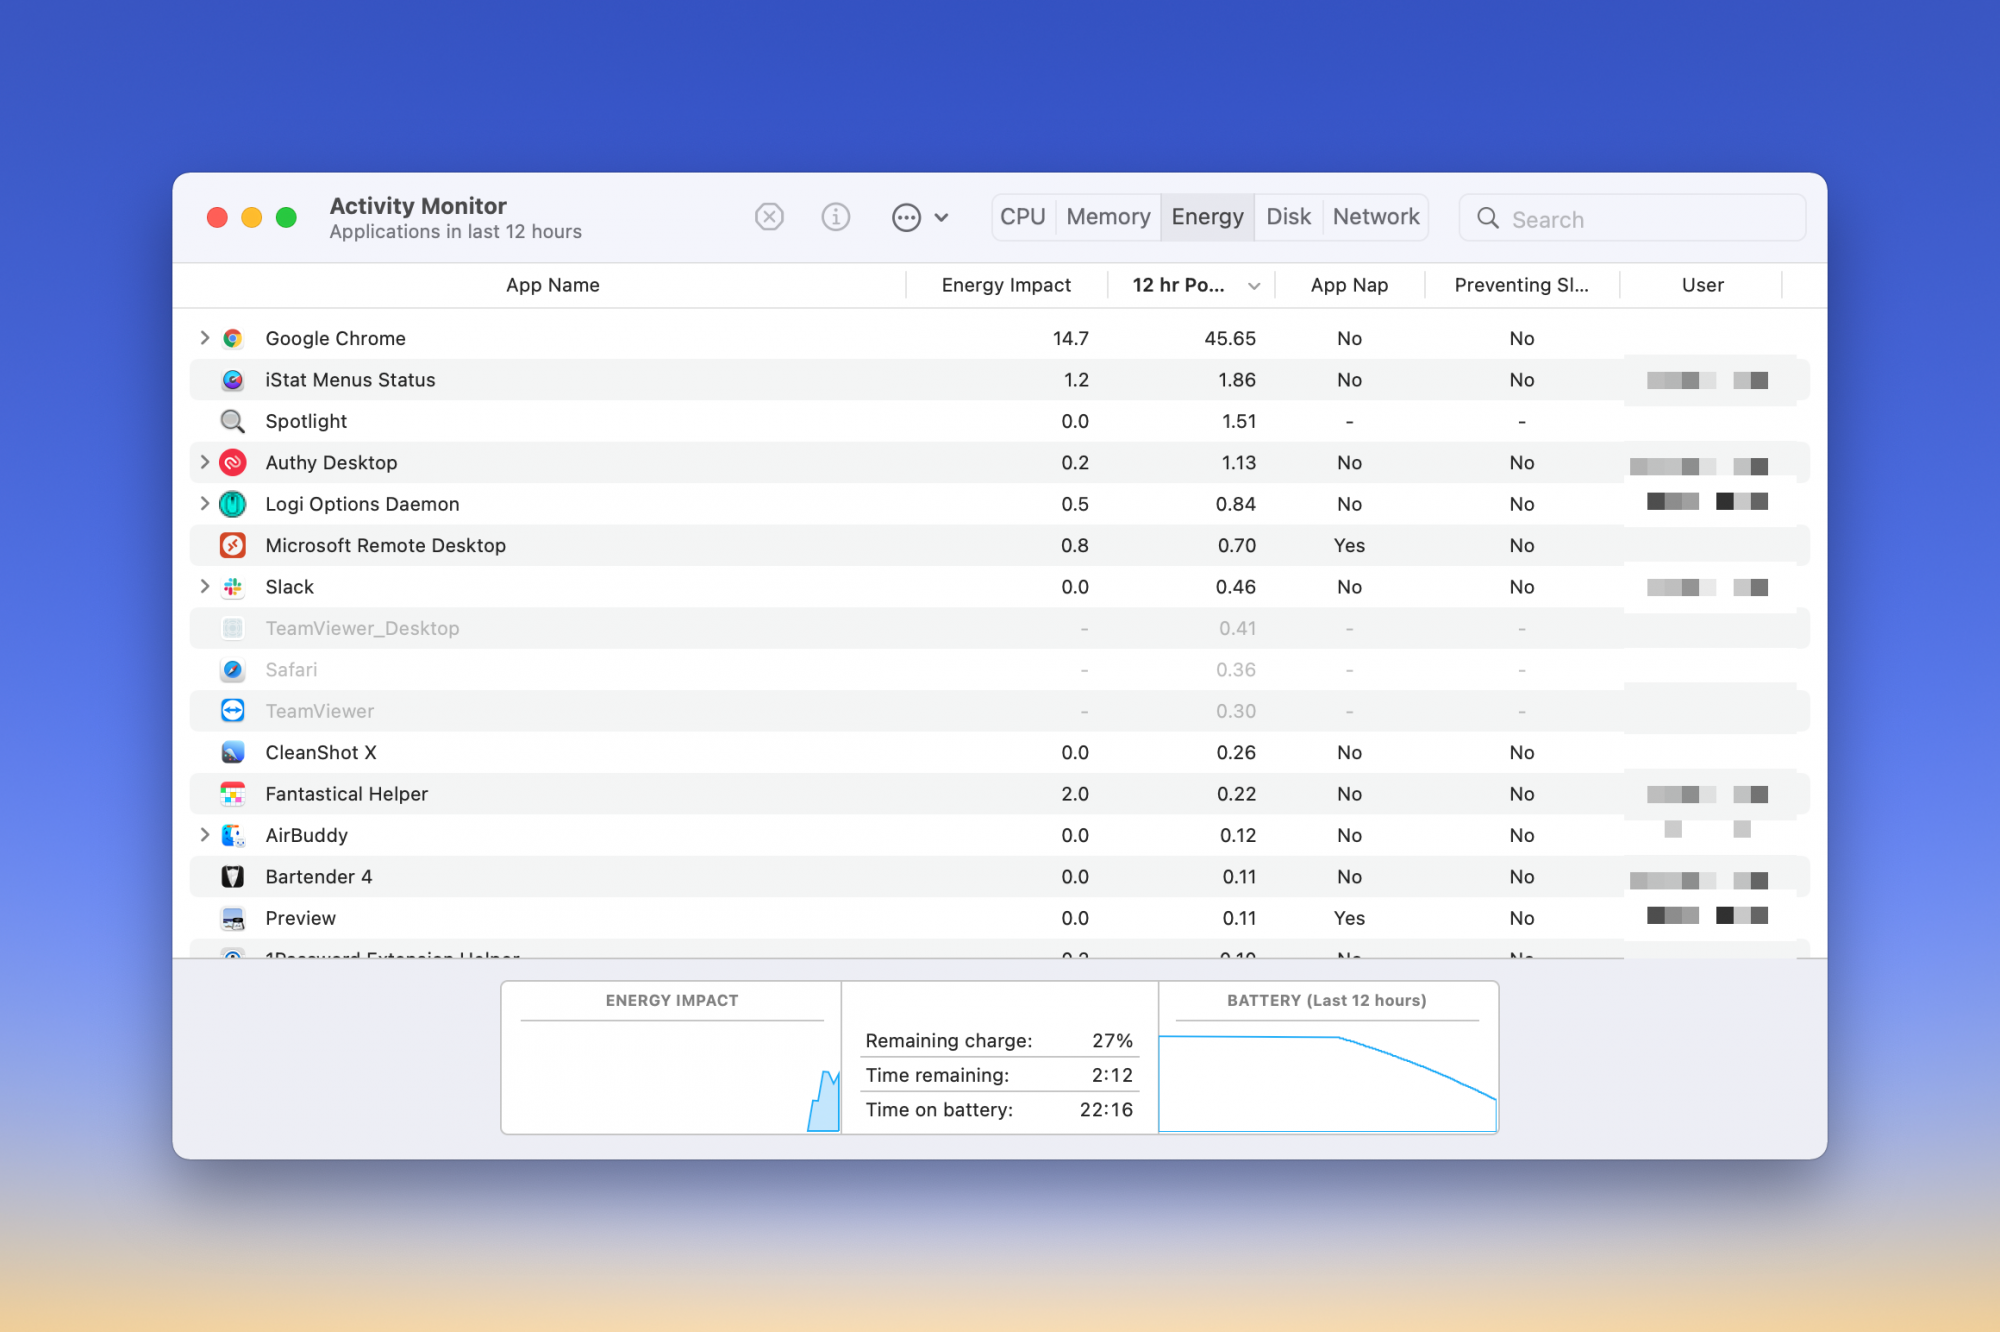
Task: Click the Authy Desktop app icon
Action: point(233,462)
